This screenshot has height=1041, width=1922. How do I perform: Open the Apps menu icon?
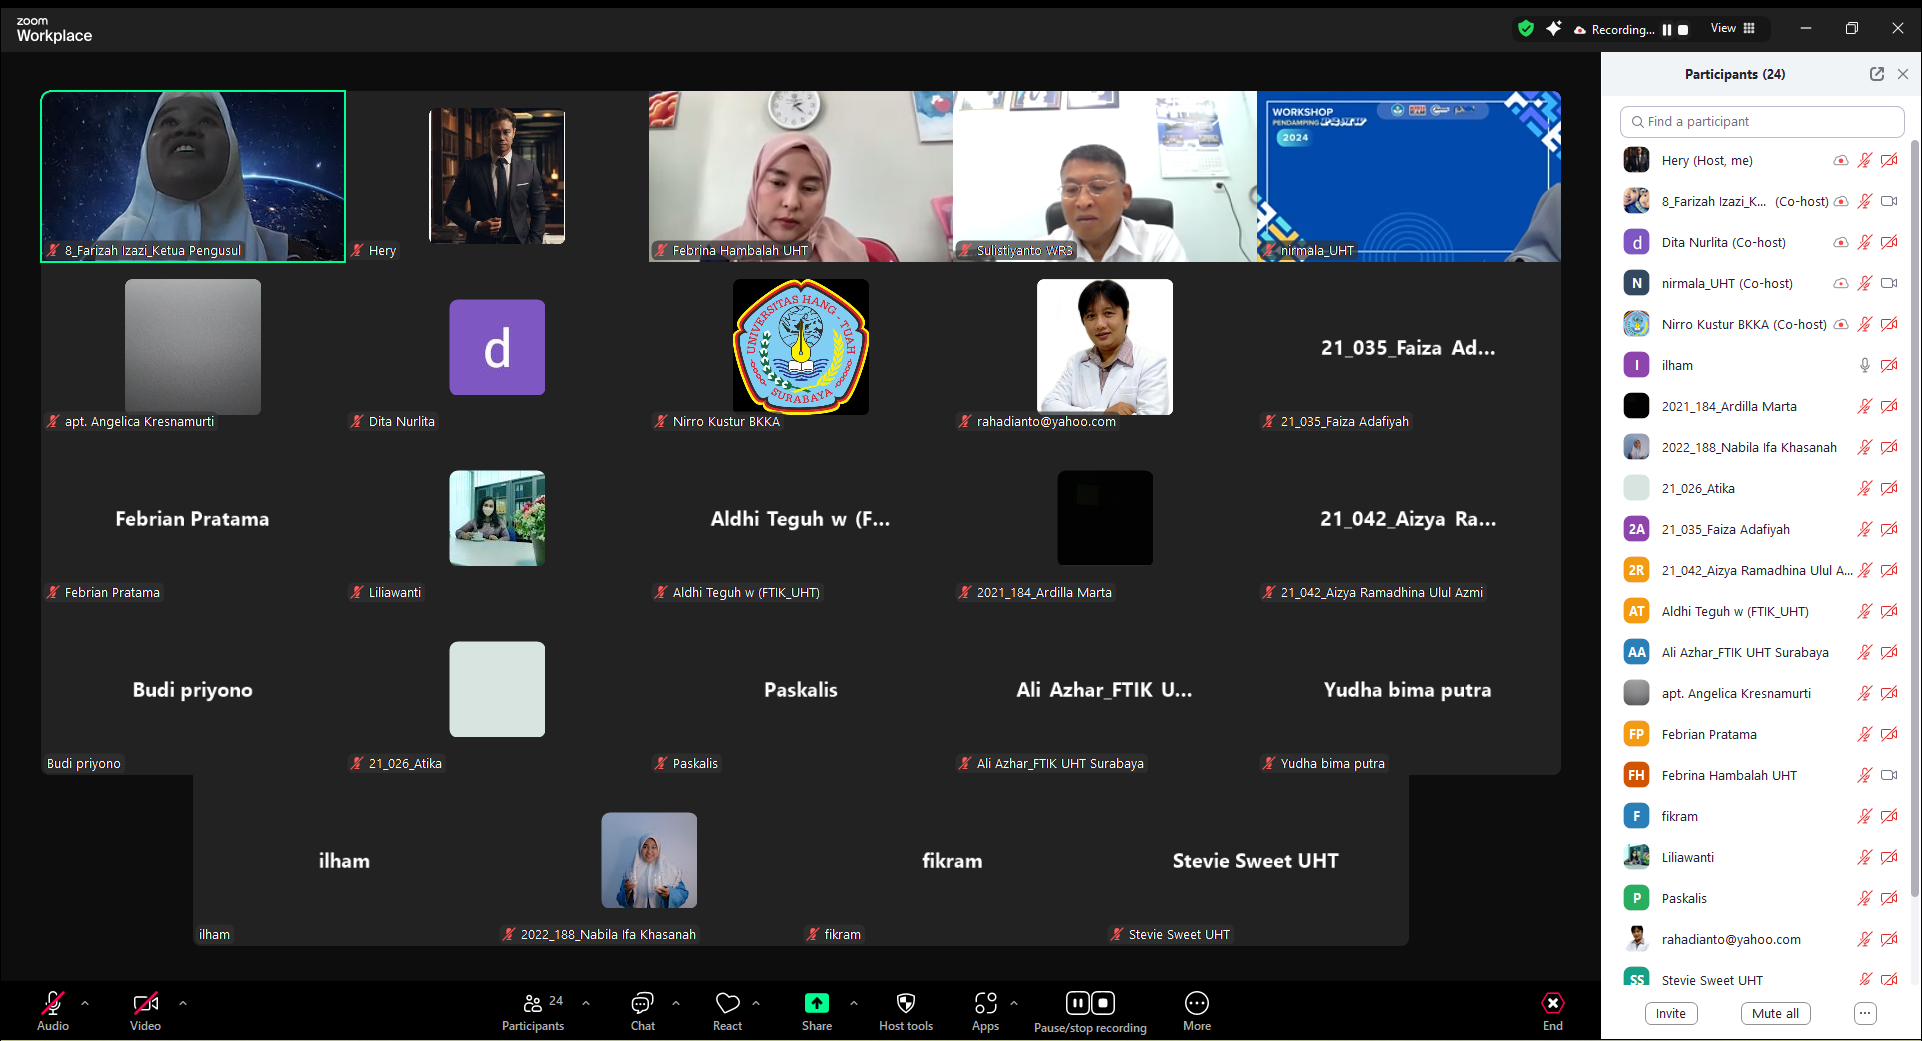985,1004
